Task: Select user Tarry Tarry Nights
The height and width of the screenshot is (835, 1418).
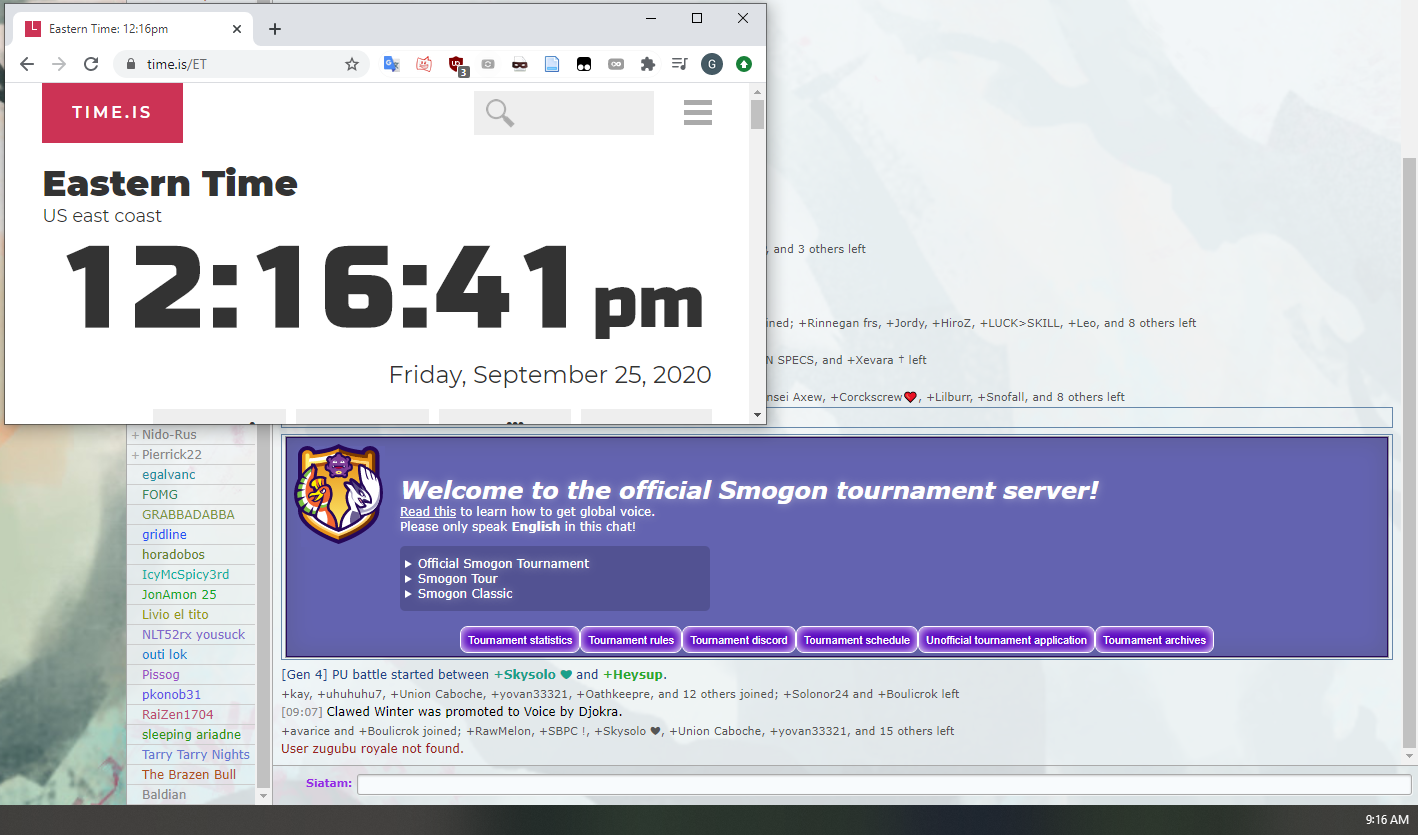Action: pyautogui.click(x=192, y=755)
